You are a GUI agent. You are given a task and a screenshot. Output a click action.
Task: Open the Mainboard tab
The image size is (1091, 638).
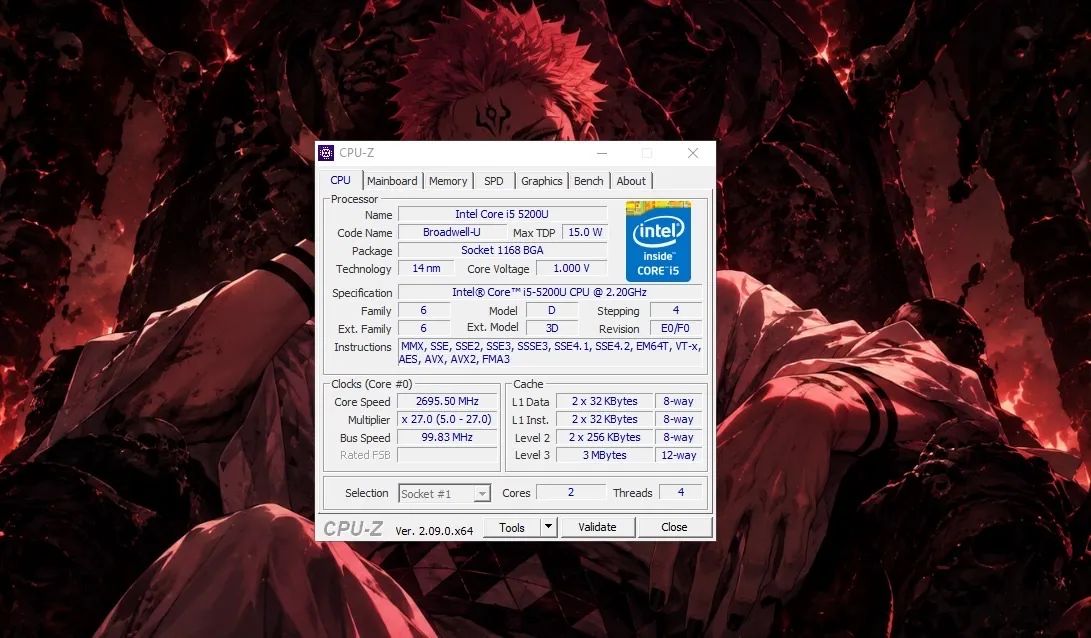click(392, 181)
